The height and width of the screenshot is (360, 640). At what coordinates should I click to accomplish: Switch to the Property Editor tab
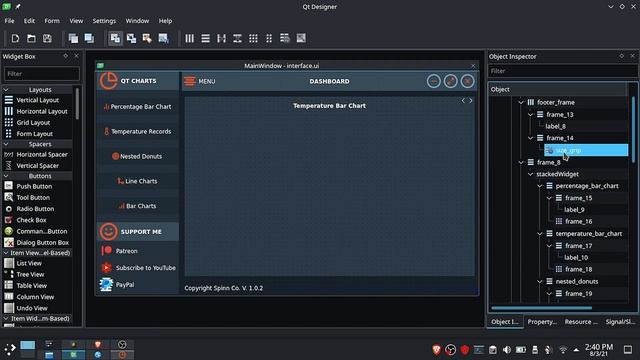coord(542,322)
